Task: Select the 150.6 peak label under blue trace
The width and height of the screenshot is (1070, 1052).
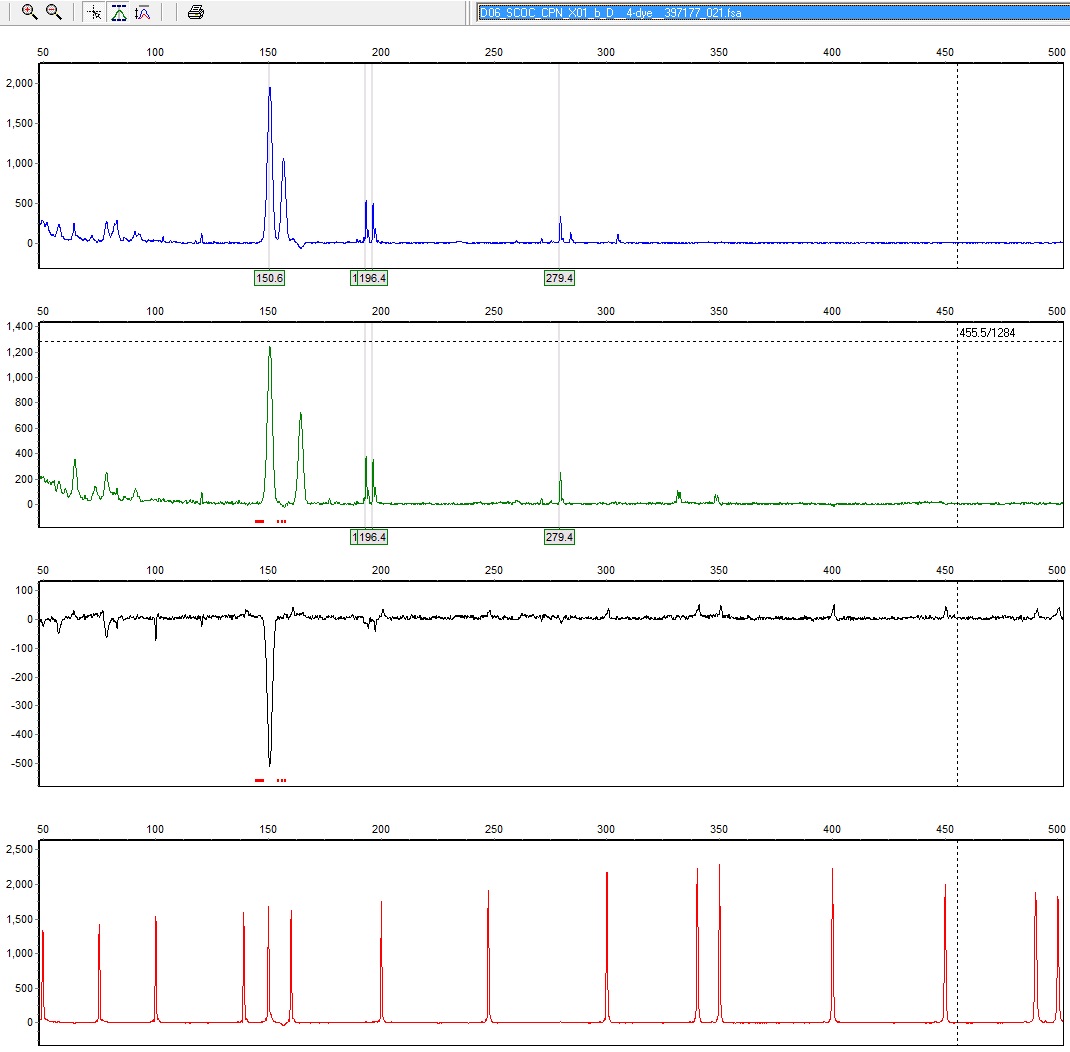Action: click(x=269, y=278)
